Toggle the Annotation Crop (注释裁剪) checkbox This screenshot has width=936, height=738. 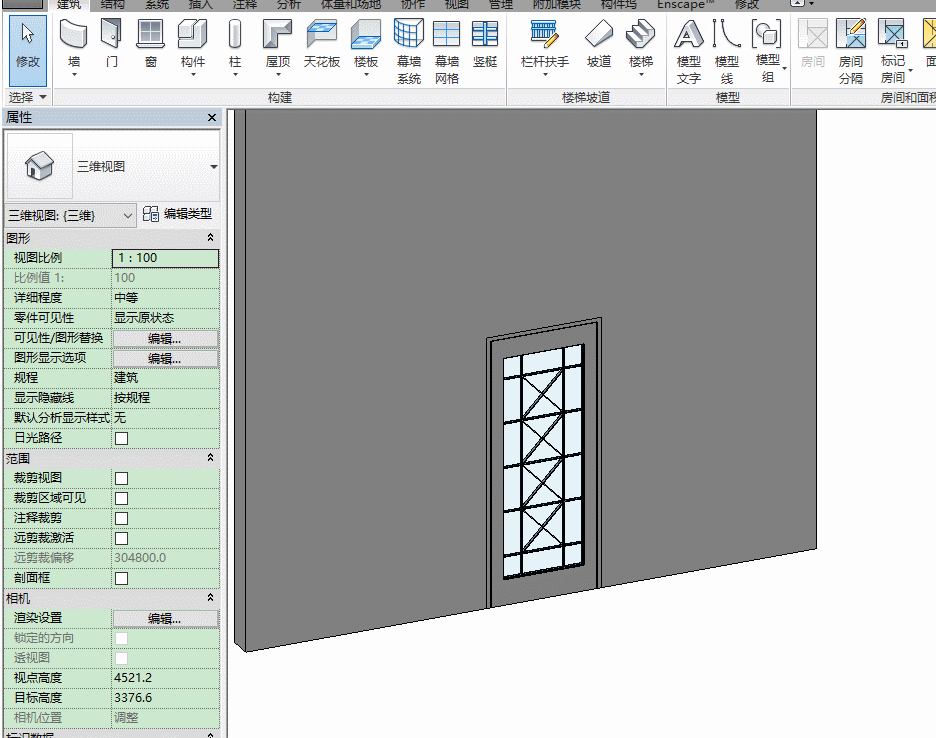click(121, 518)
